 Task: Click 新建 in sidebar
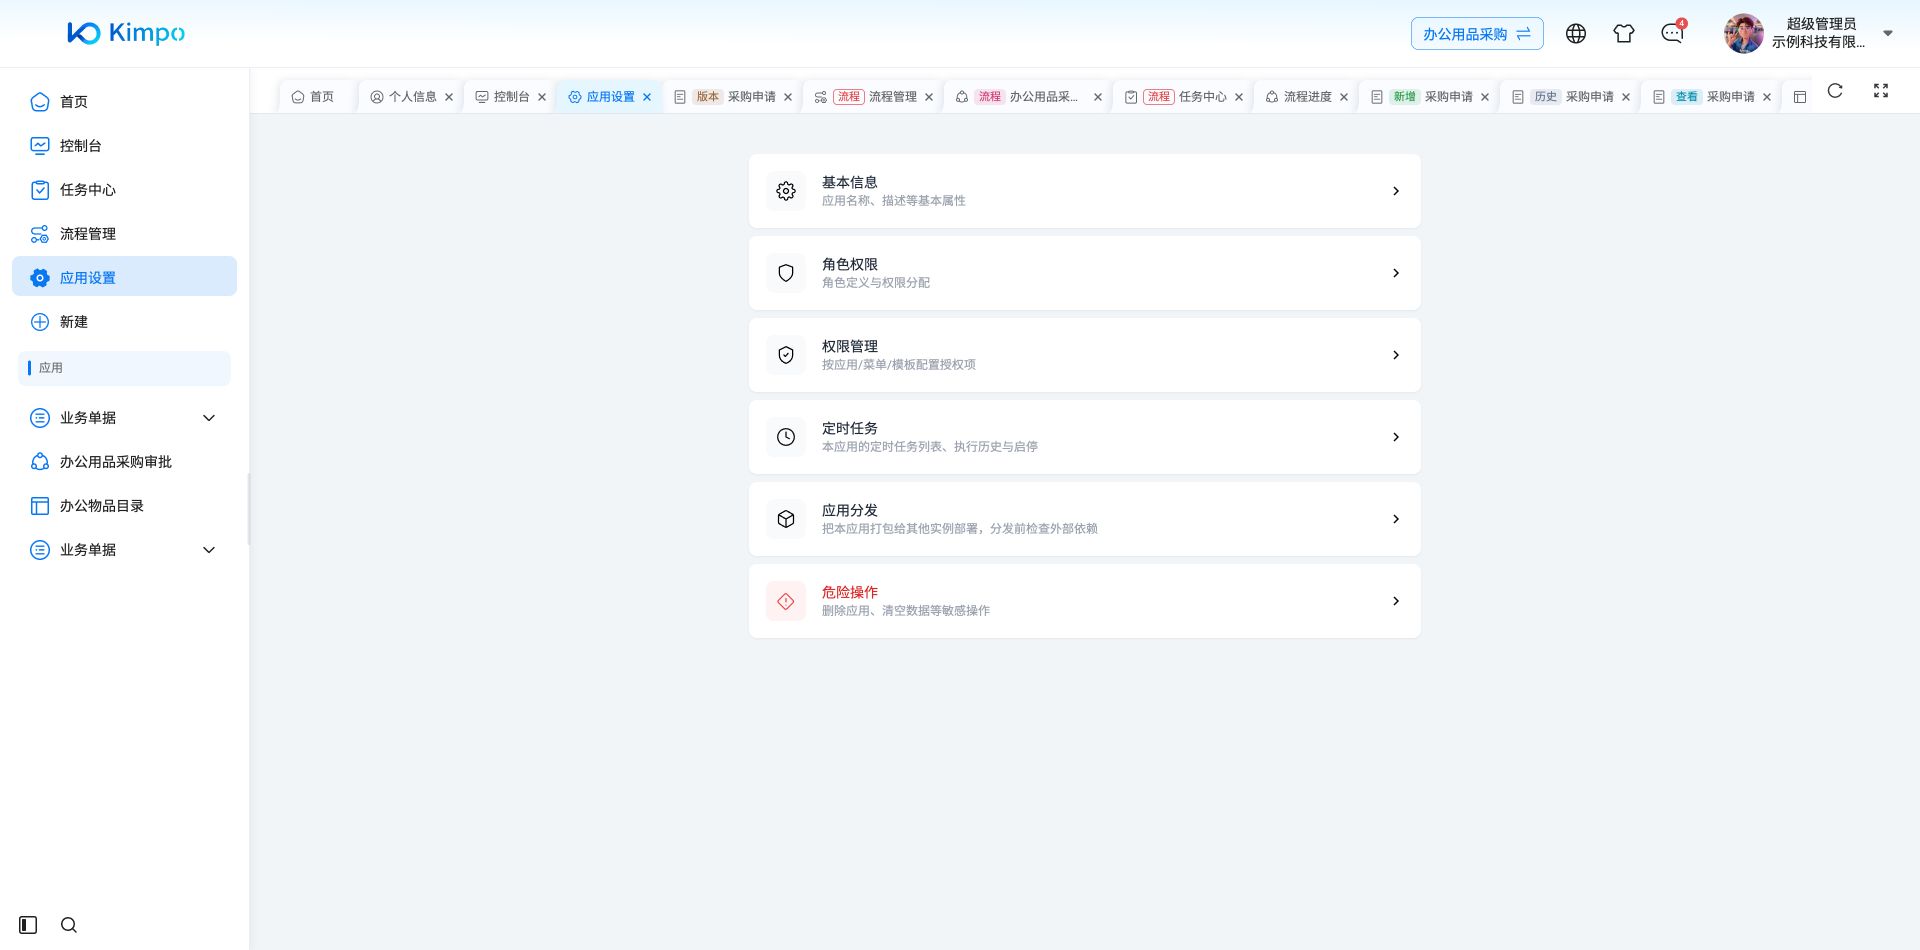(x=124, y=322)
